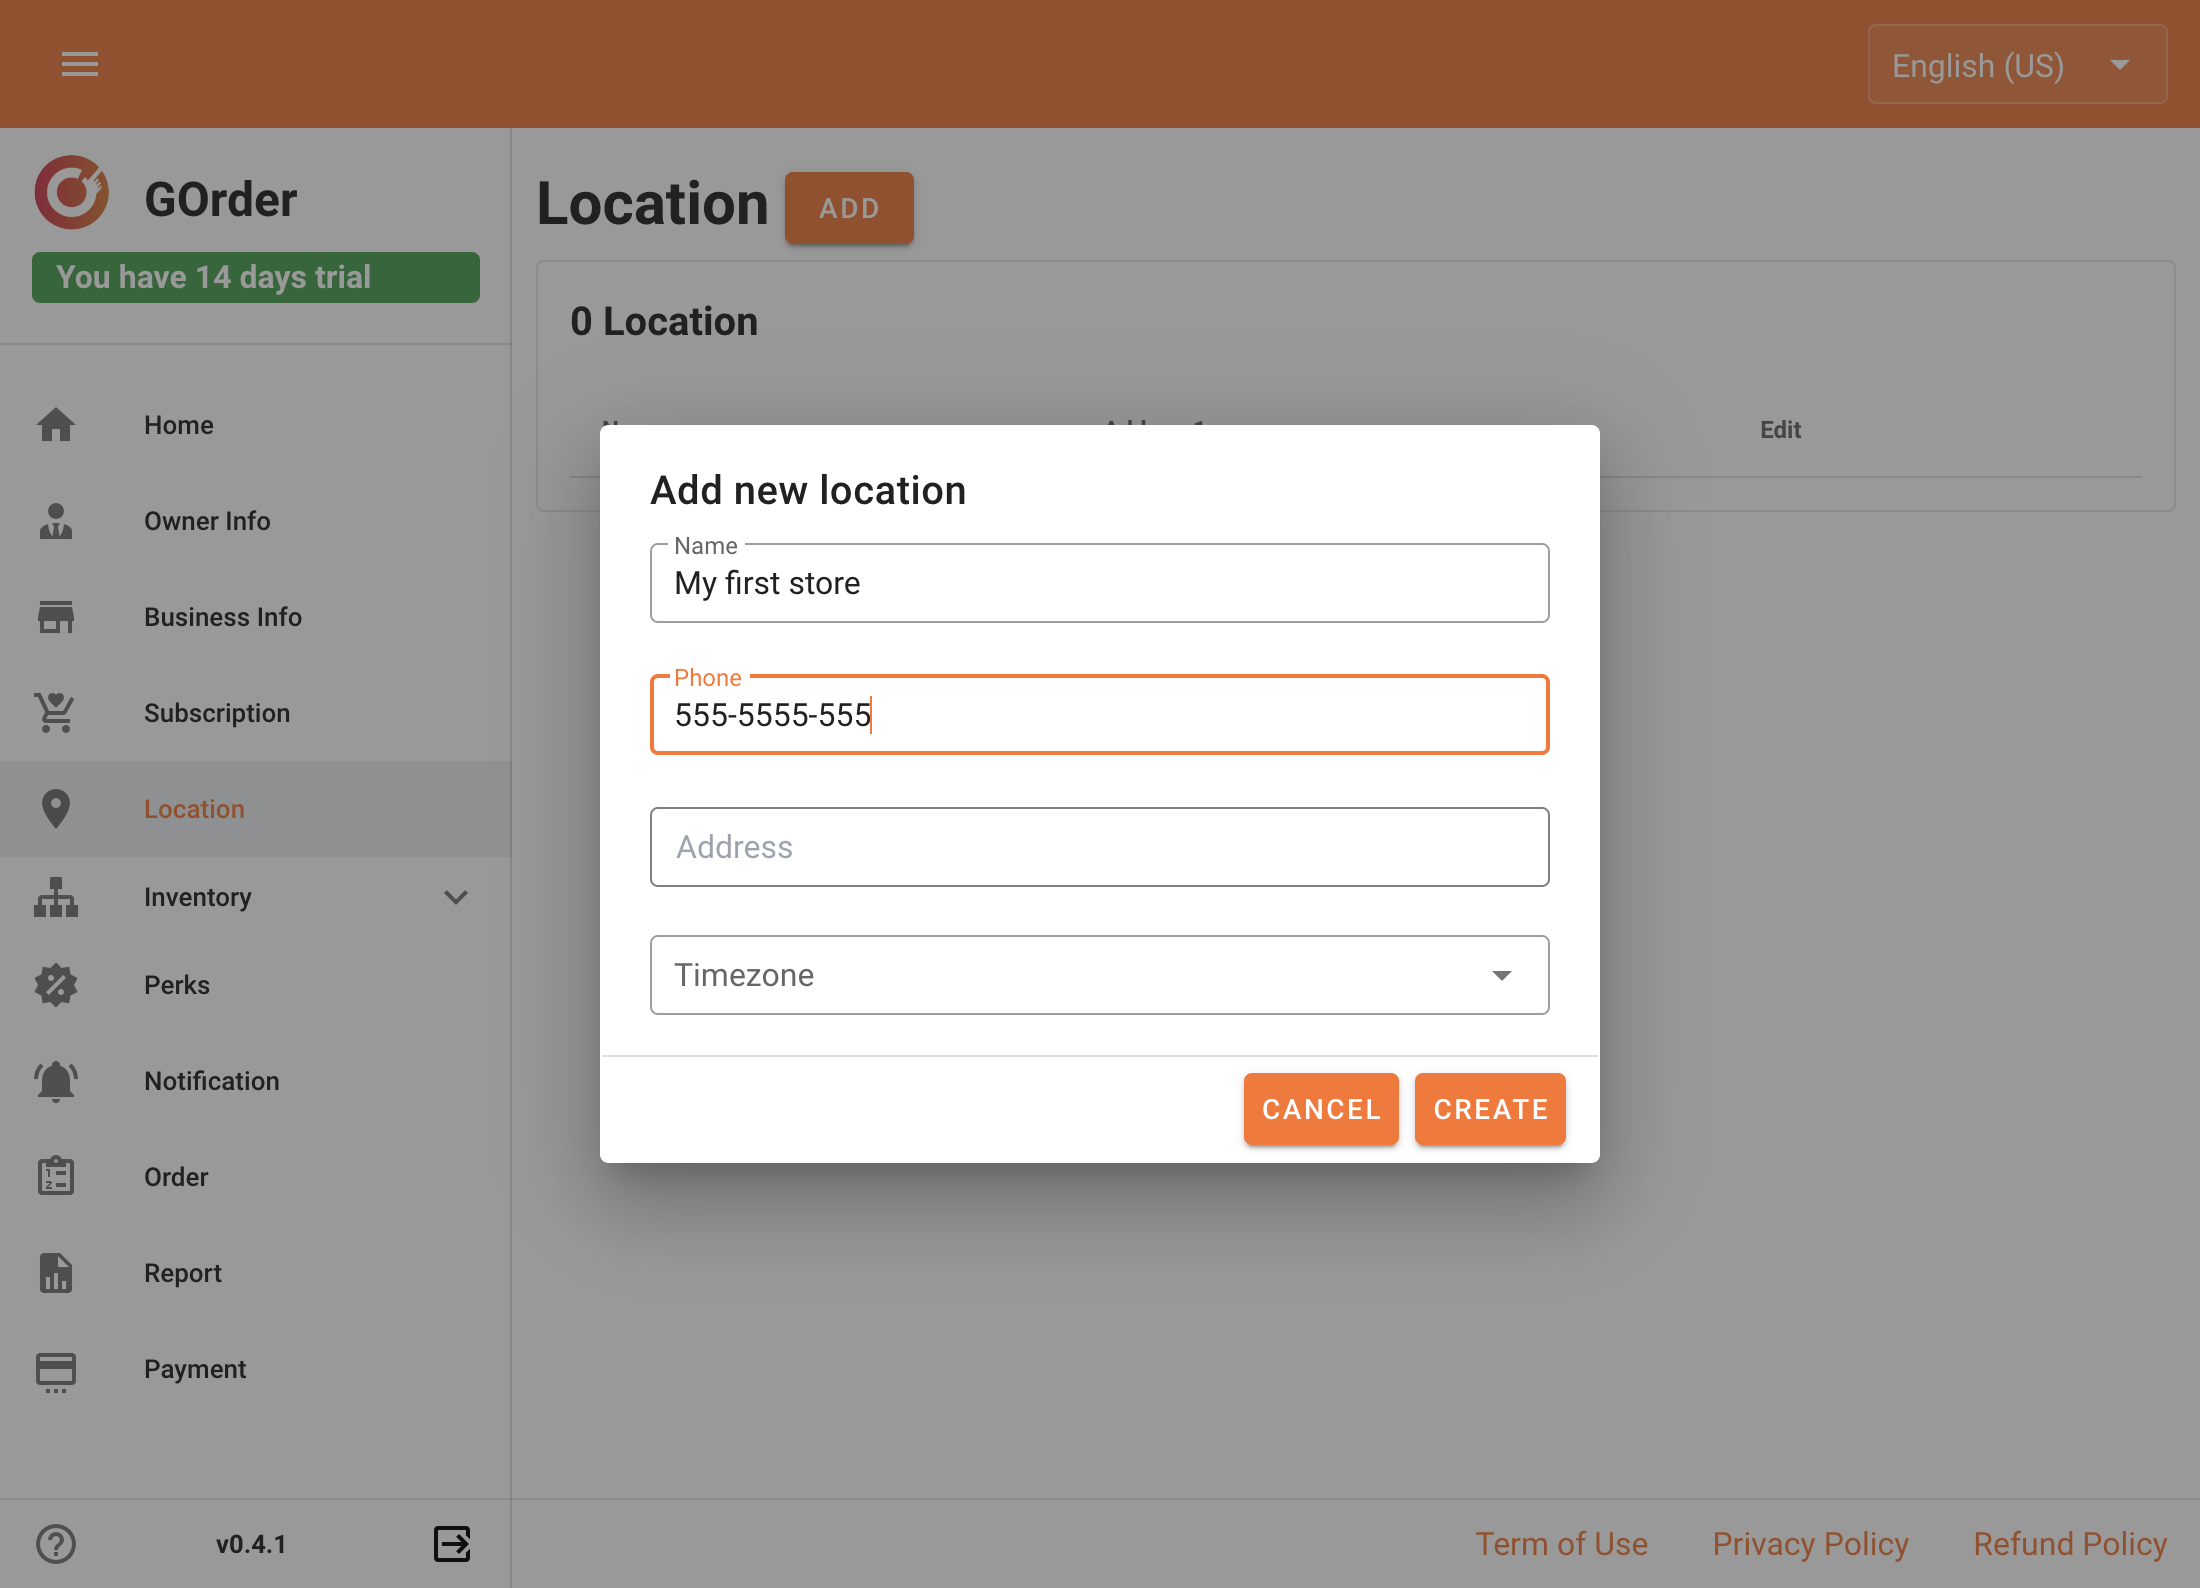Click the Location pin icon
Screen dimensions: 2200x1588
click(x=56, y=809)
